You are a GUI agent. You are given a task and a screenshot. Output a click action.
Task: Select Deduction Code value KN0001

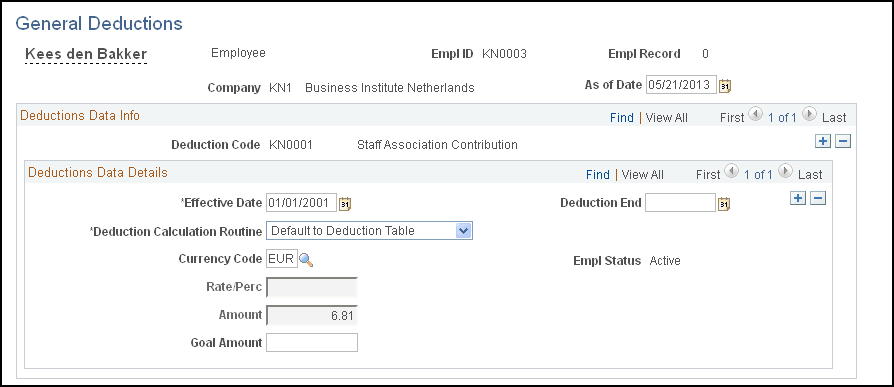(290, 145)
